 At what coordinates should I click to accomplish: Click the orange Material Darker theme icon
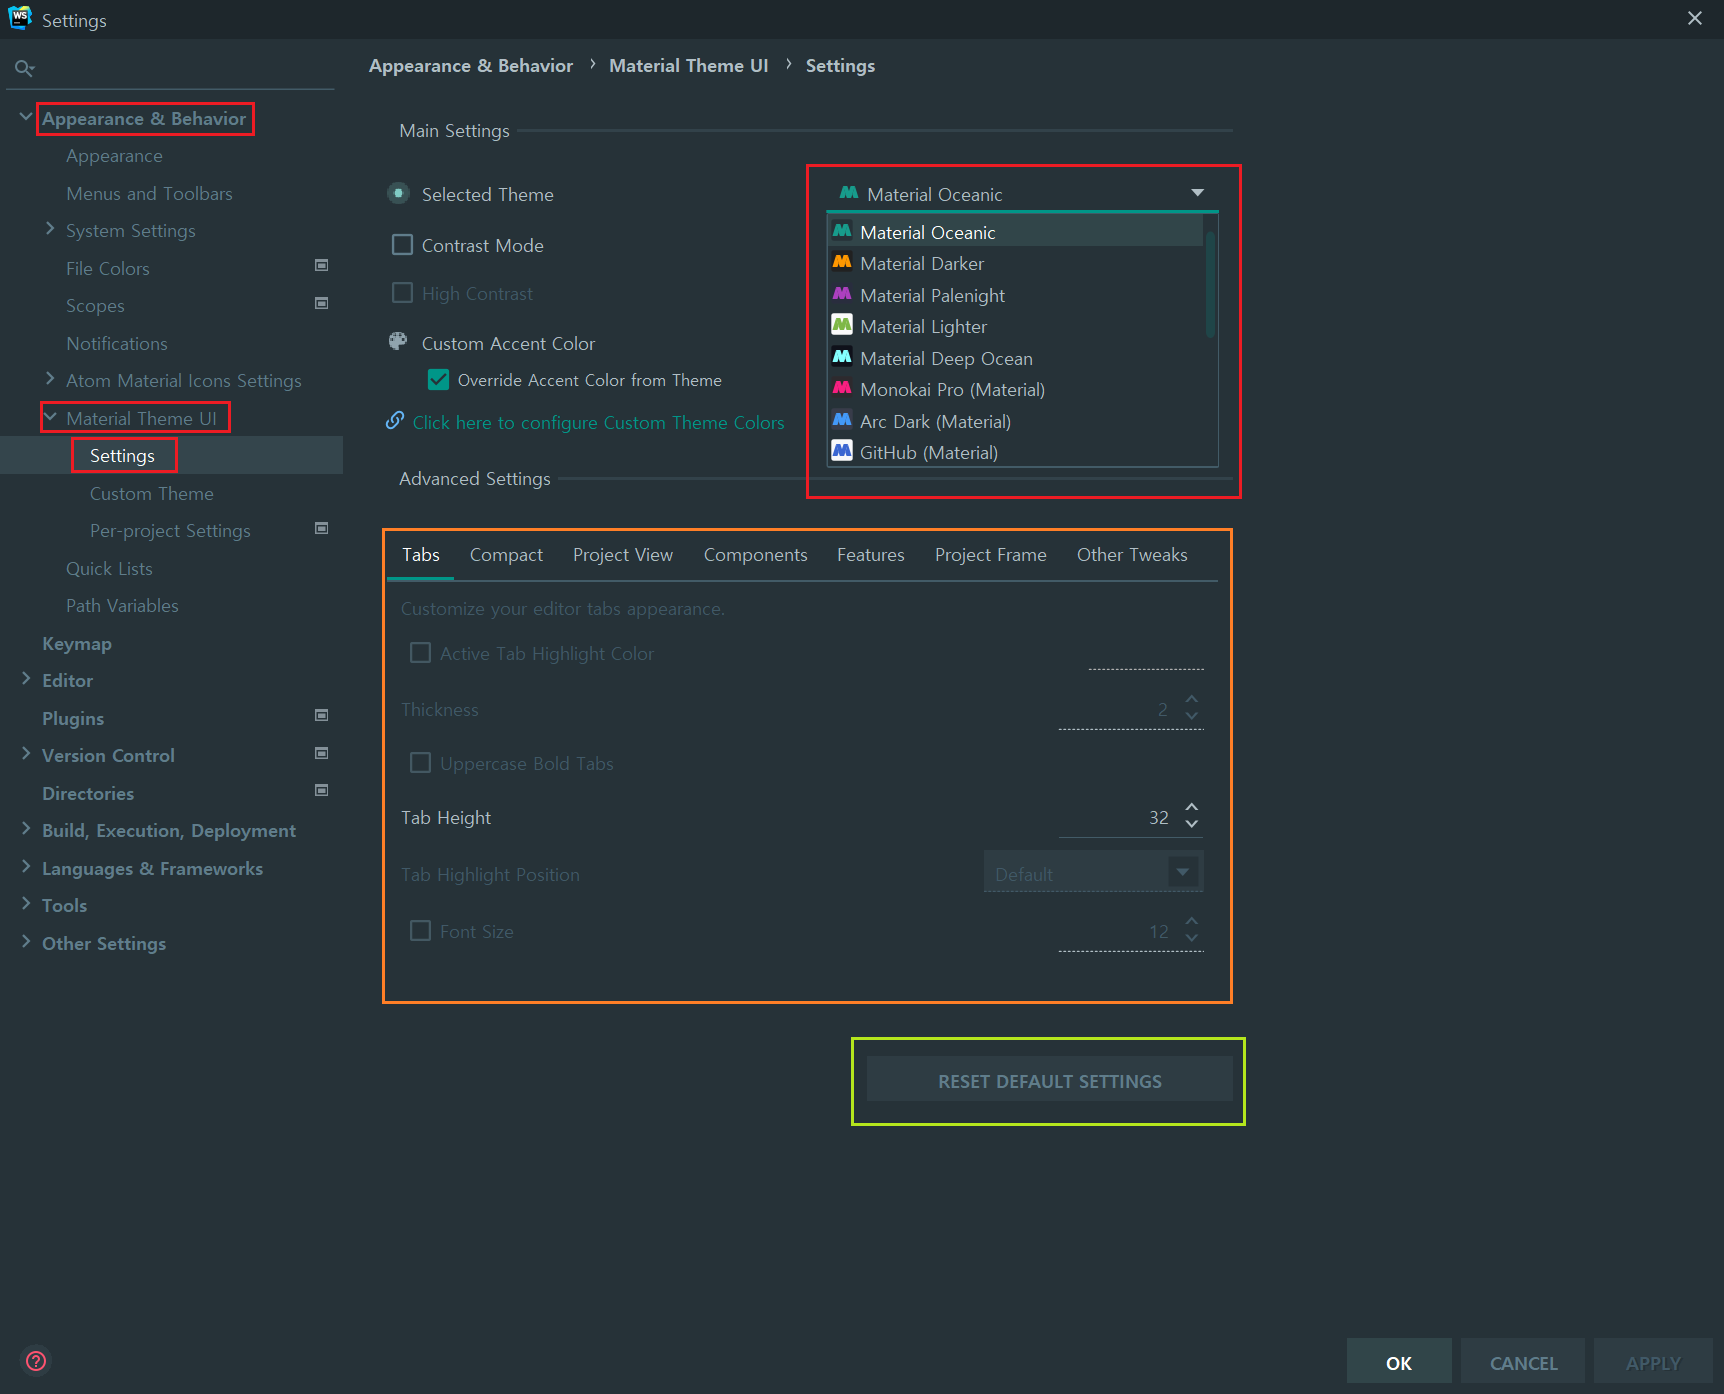(842, 262)
